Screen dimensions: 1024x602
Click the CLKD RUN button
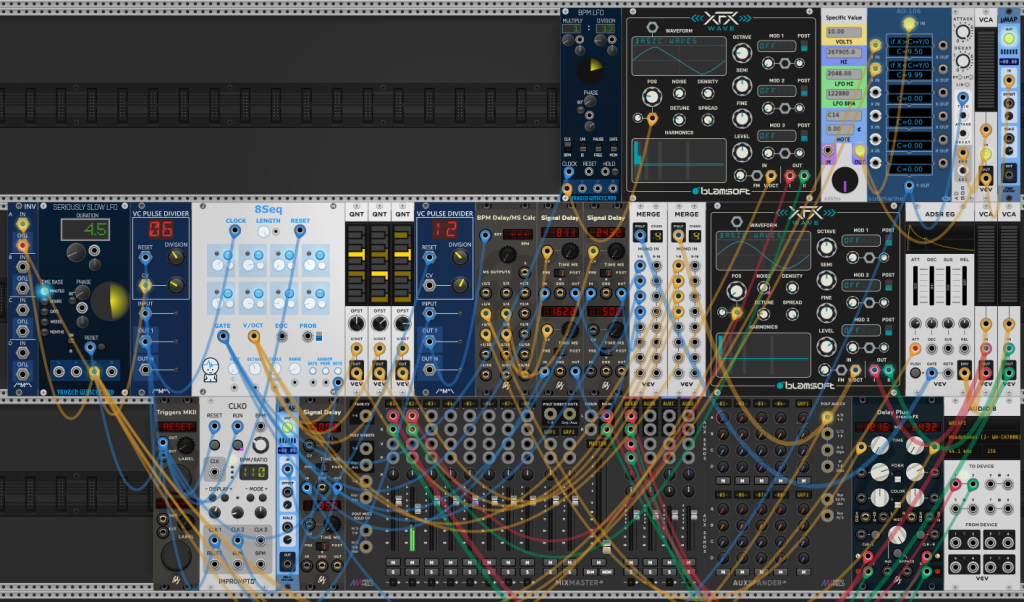[238, 445]
